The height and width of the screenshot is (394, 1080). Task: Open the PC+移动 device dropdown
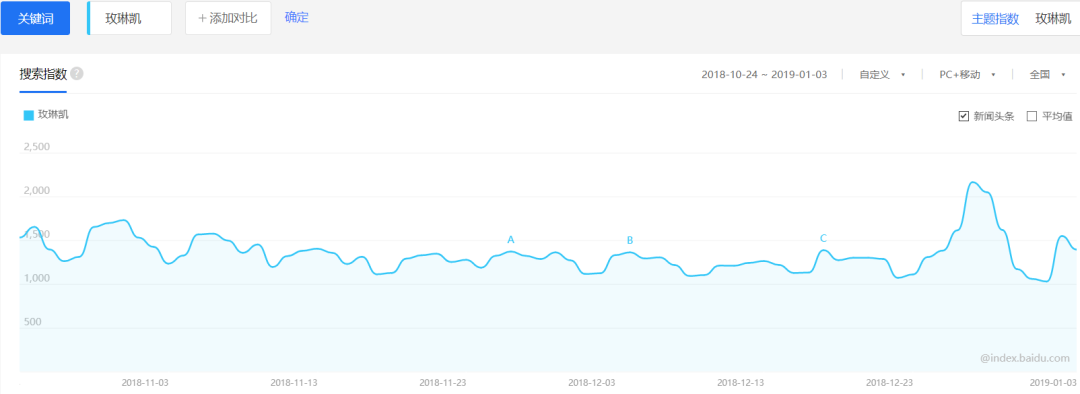pyautogui.click(x=967, y=74)
